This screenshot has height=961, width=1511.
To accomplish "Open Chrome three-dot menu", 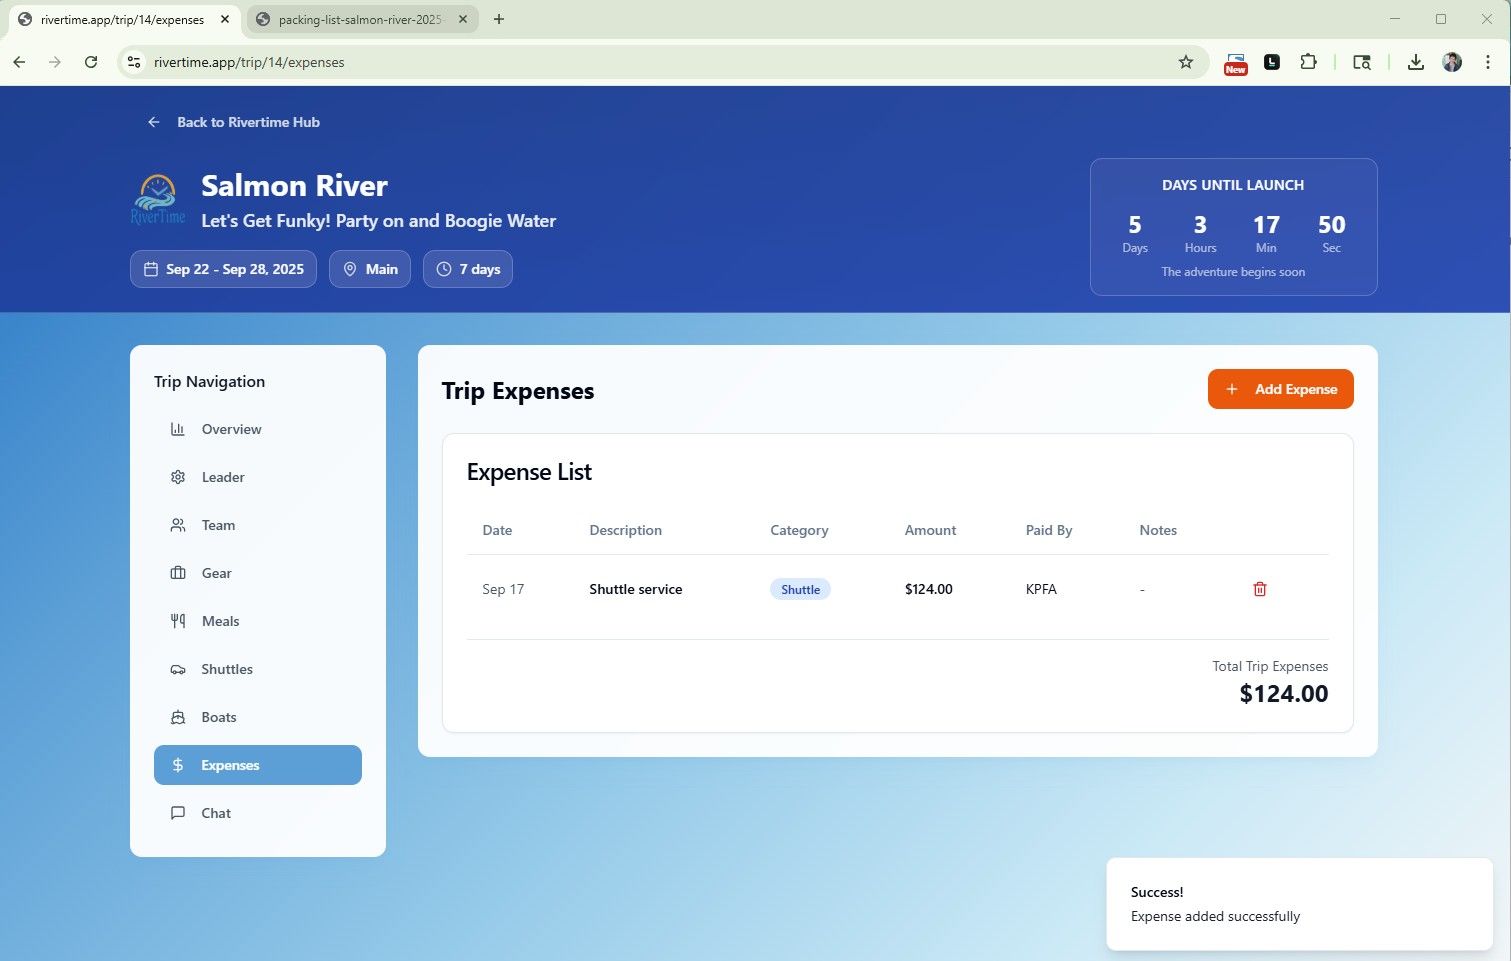I will click(x=1487, y=62).
